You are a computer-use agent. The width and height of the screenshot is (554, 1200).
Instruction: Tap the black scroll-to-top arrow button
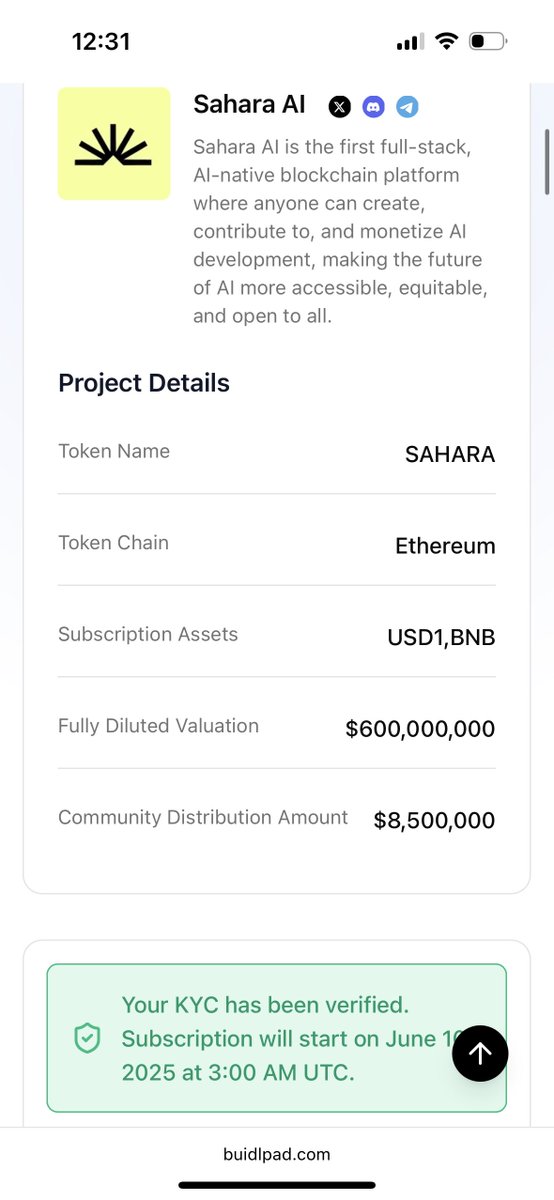point(480,1052)
